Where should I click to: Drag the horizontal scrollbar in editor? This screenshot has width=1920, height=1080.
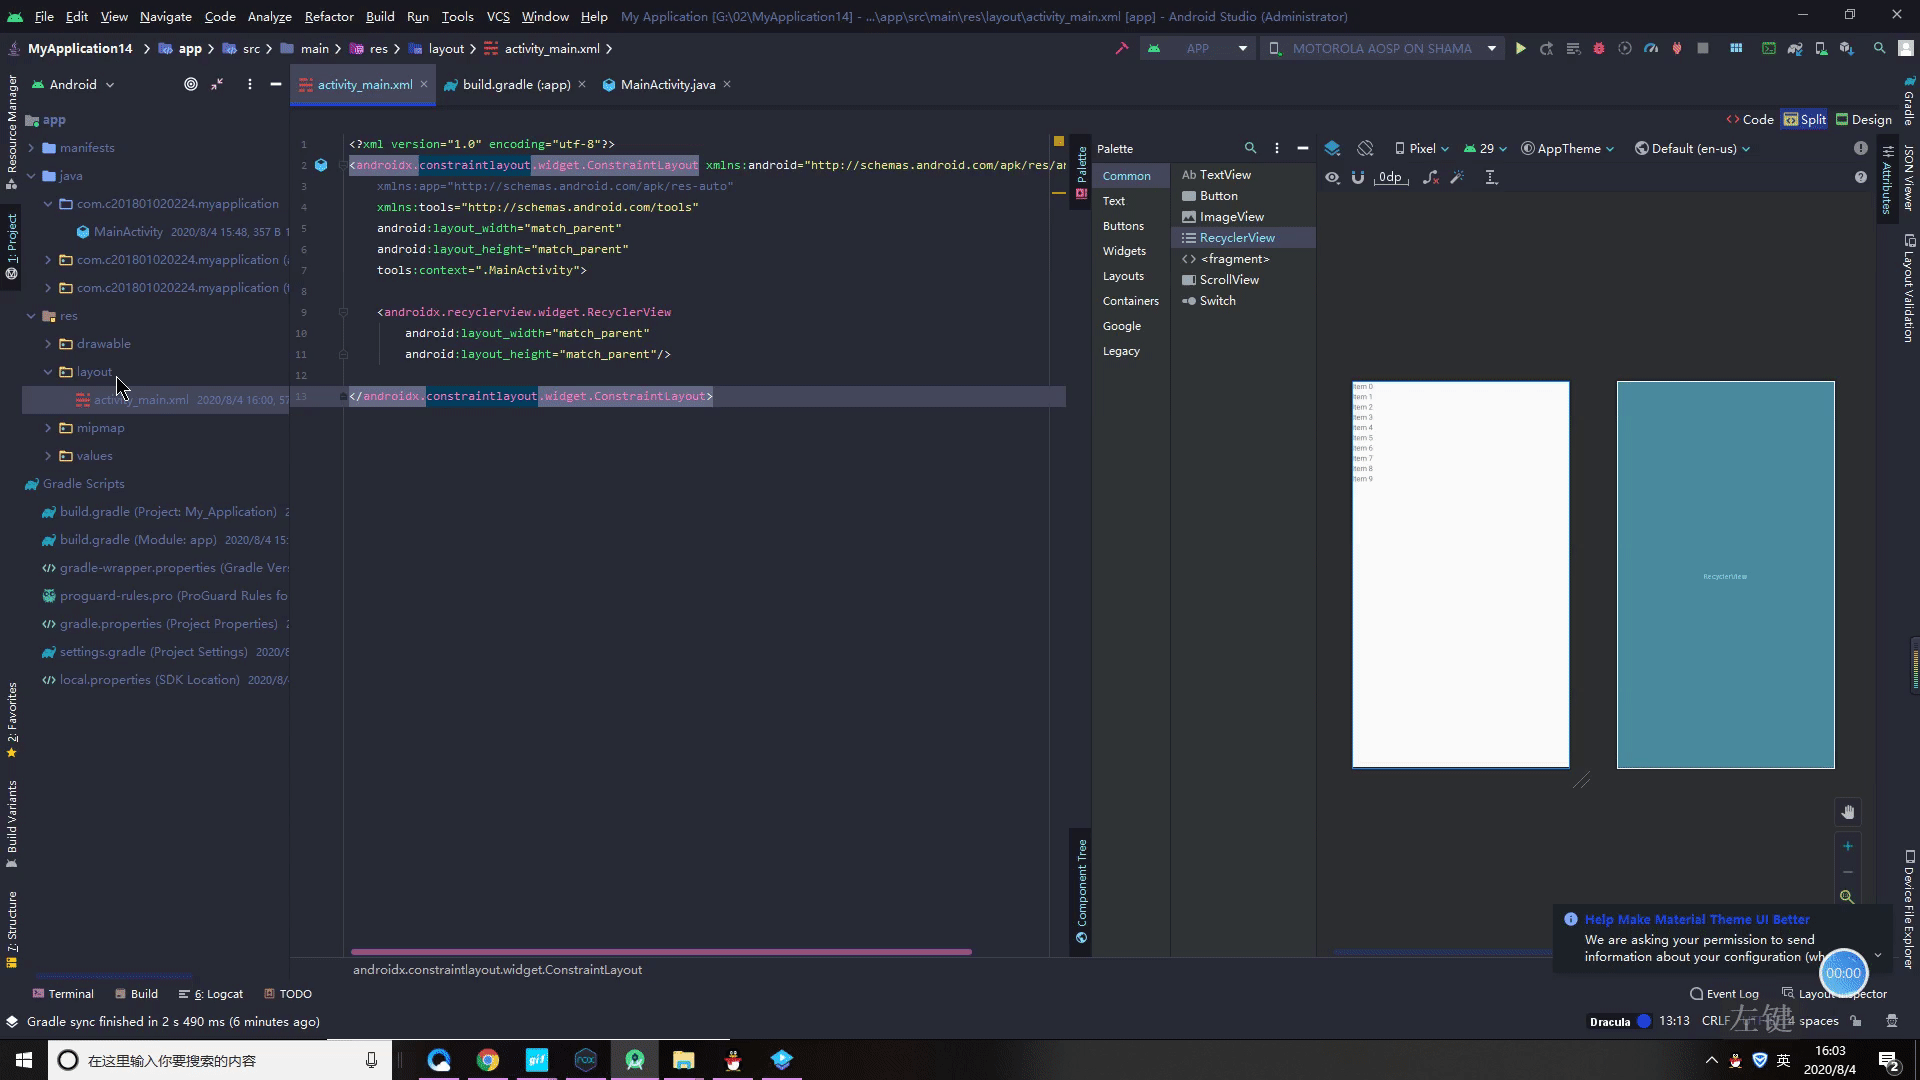(662, 951)
